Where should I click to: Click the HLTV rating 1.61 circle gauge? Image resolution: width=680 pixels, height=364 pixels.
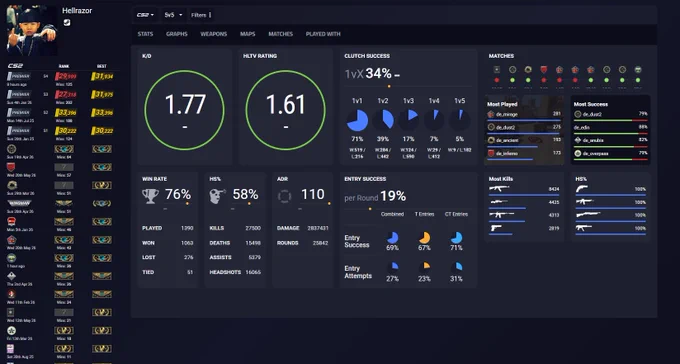click(285, 110)
